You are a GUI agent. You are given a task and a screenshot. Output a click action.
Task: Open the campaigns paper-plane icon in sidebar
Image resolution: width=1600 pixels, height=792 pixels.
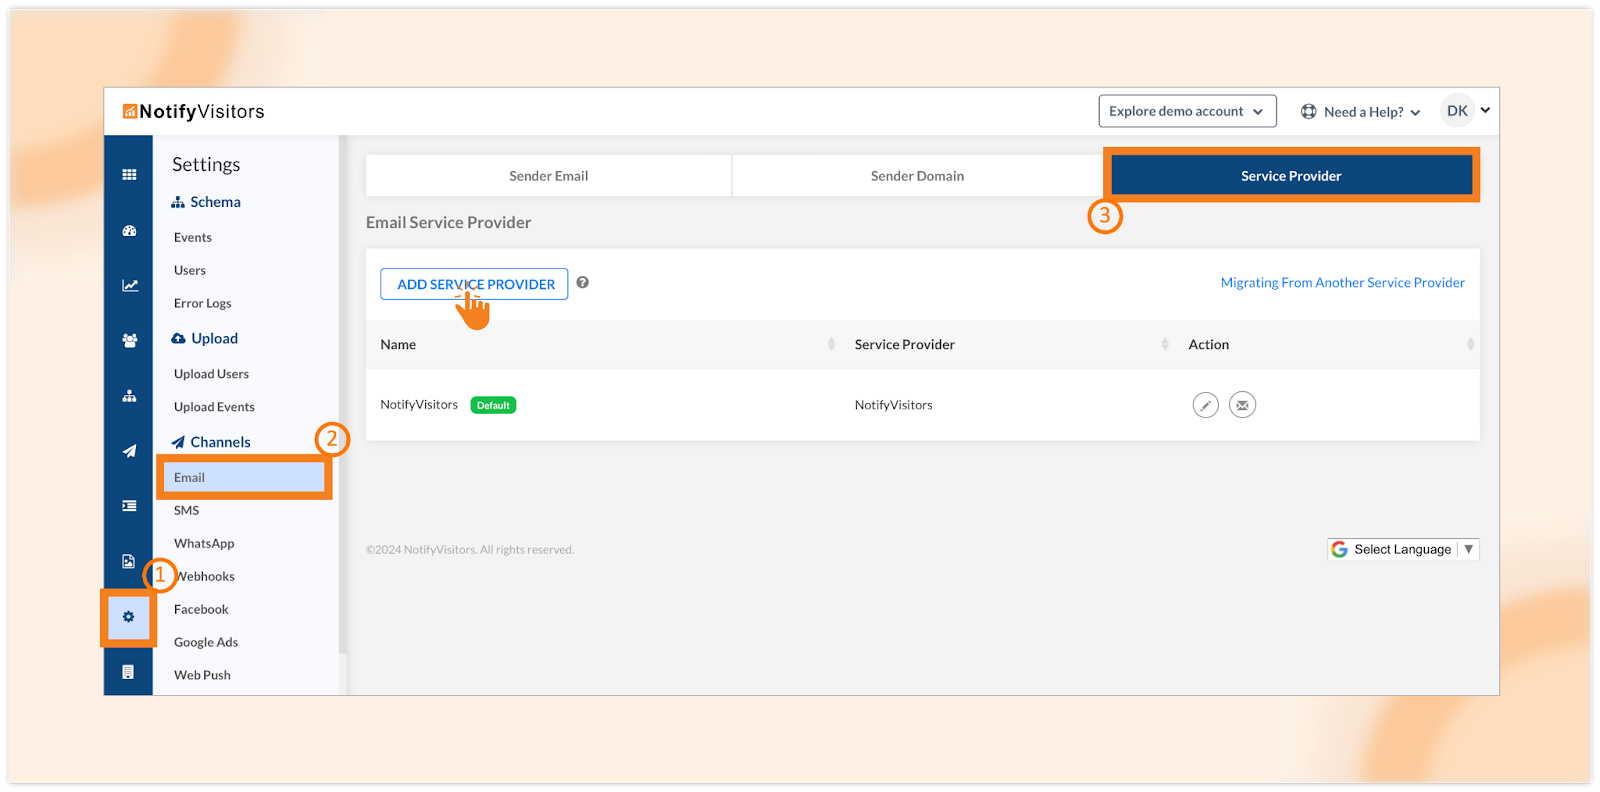click(x=129, y=451)
